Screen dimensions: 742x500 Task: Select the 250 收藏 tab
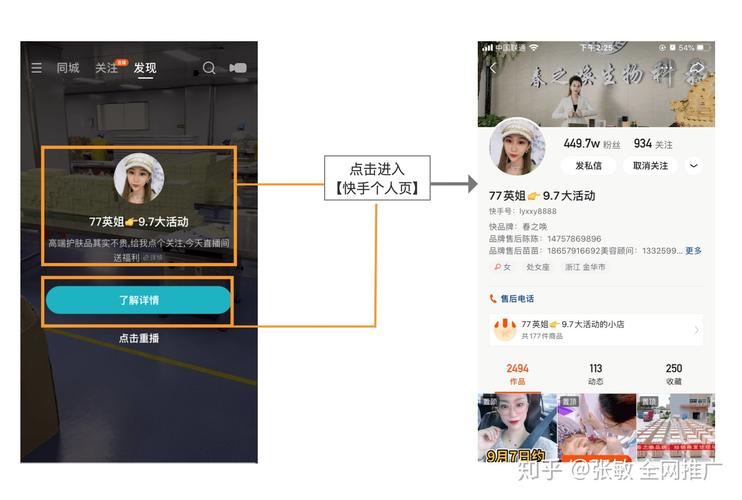coord(674,374)
